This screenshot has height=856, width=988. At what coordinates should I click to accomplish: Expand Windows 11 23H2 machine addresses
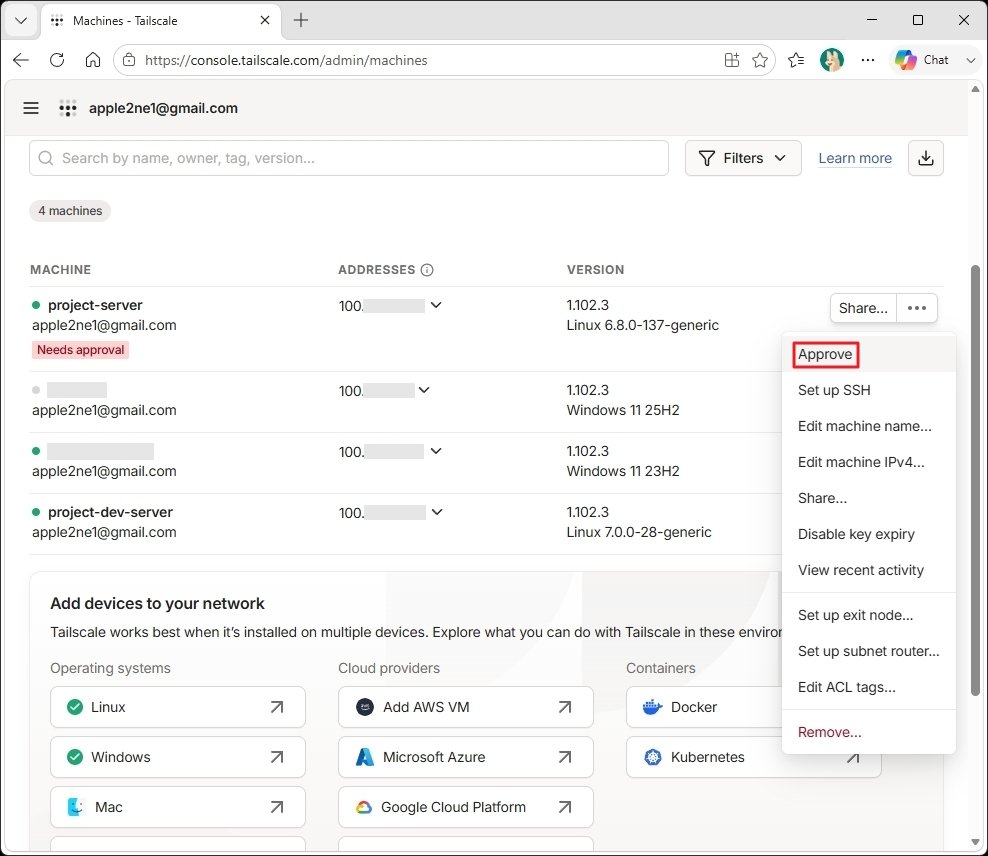(436, 451)
